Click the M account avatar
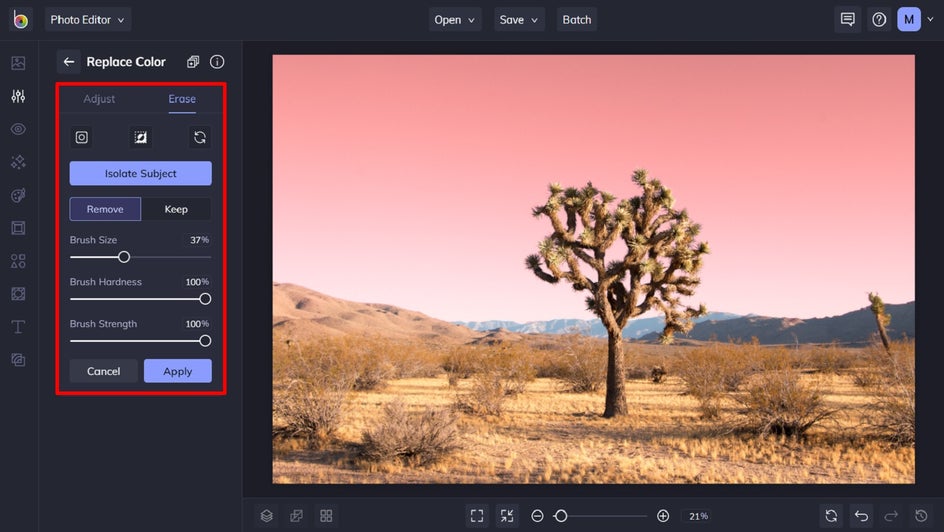944x532 pixels. [908, 19]
